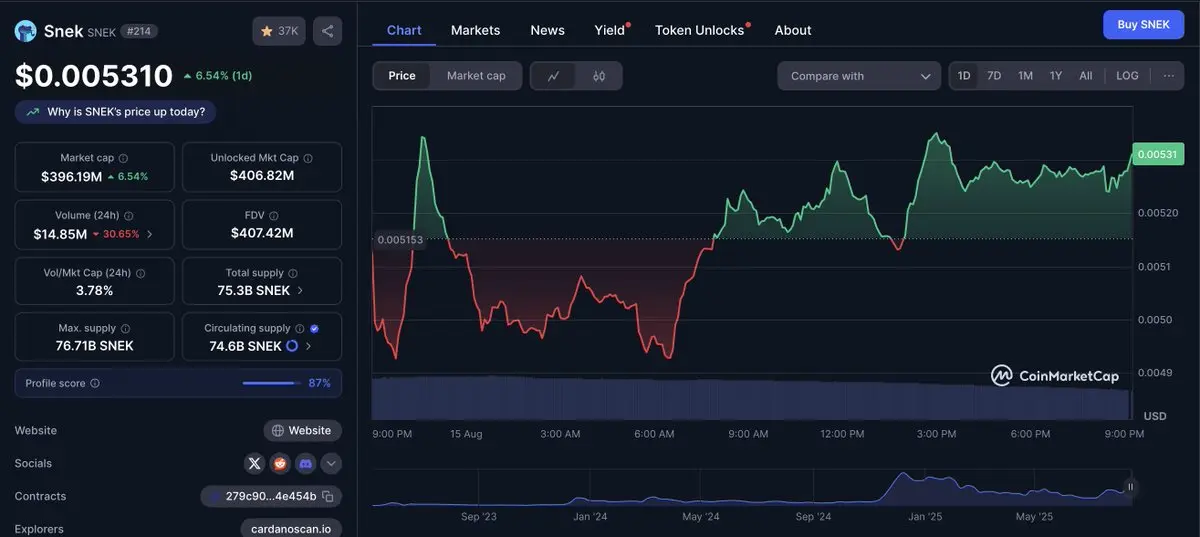Click info icon next to Volume (24h)
The height and width of the screenshot is (537, 1200).
pos(129,215)
